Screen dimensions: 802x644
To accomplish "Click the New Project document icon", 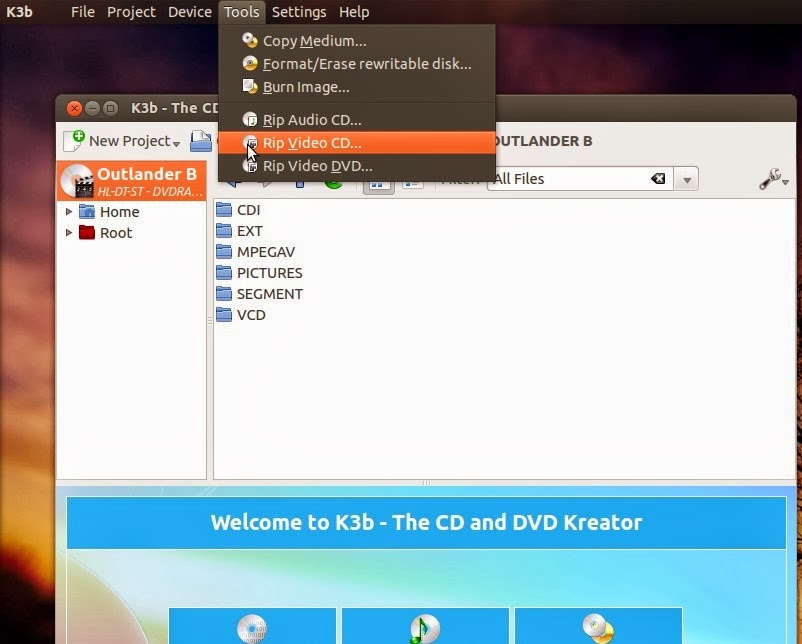I will click(74, 141).
